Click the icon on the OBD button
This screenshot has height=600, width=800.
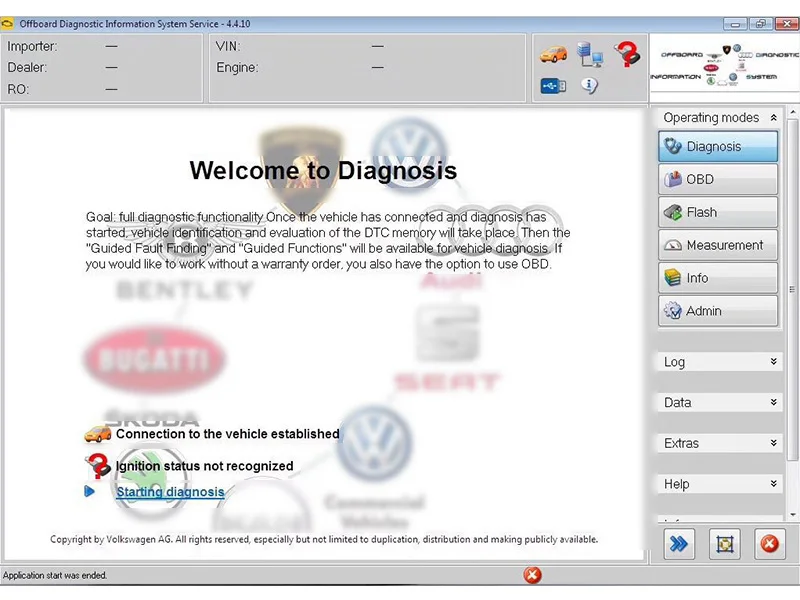672,179
